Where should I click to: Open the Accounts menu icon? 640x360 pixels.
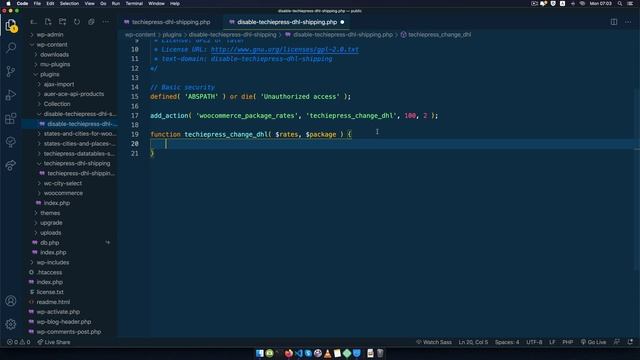[x=11, y=301]
